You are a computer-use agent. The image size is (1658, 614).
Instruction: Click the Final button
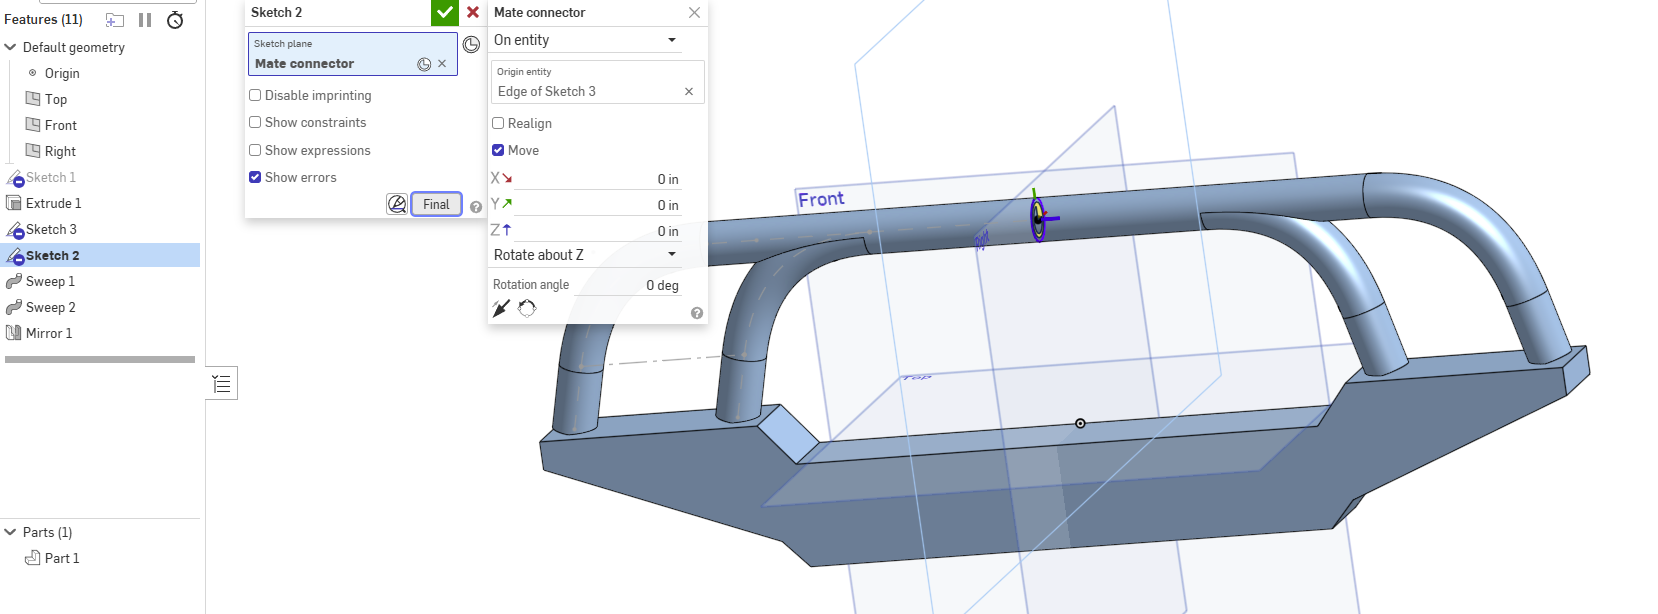436,204
